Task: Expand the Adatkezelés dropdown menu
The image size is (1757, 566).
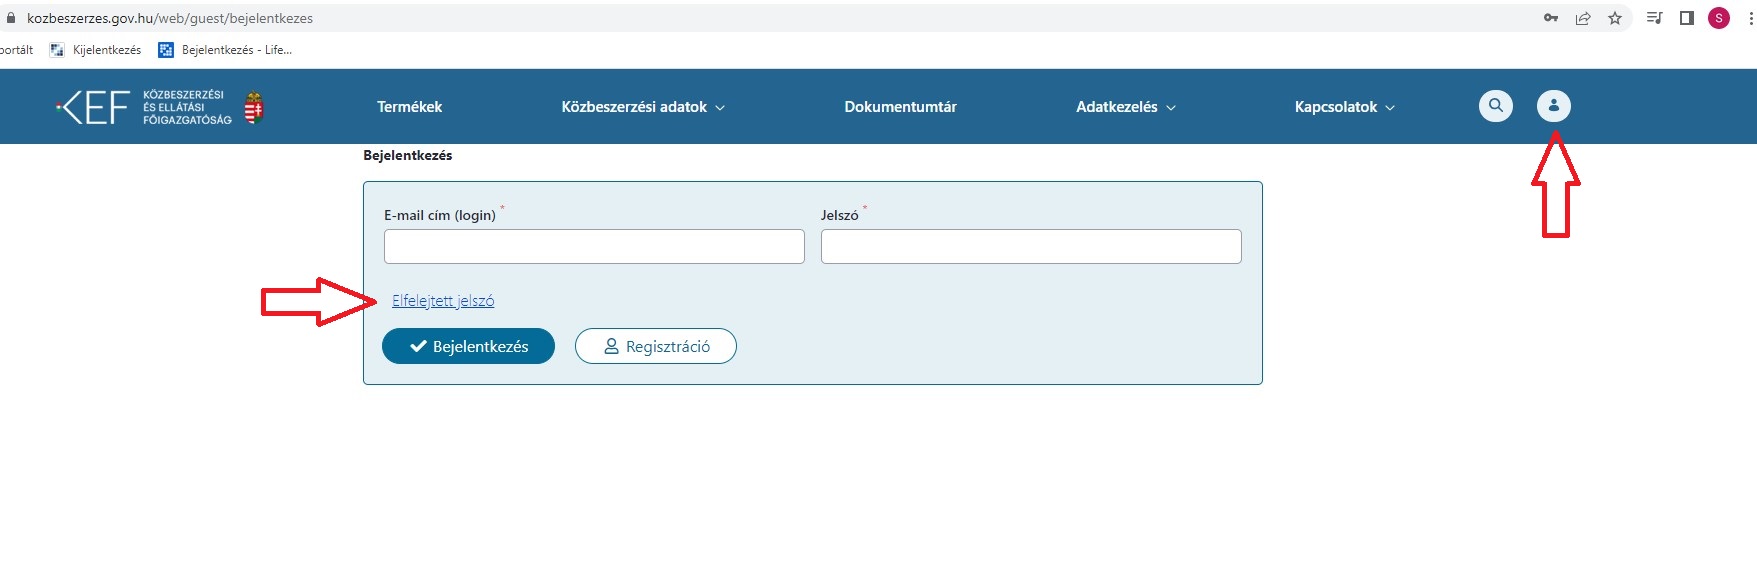Action: click(x=1126, y=107)
